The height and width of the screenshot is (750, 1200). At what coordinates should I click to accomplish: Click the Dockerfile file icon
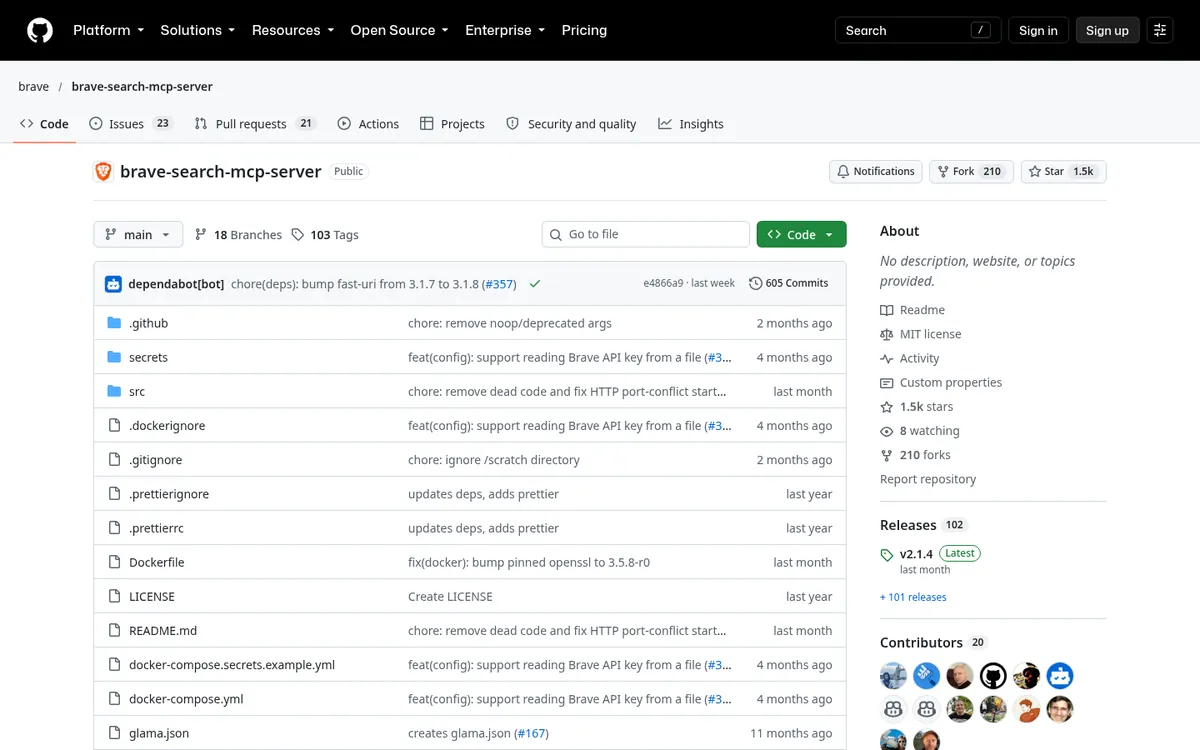pos(114,562)
